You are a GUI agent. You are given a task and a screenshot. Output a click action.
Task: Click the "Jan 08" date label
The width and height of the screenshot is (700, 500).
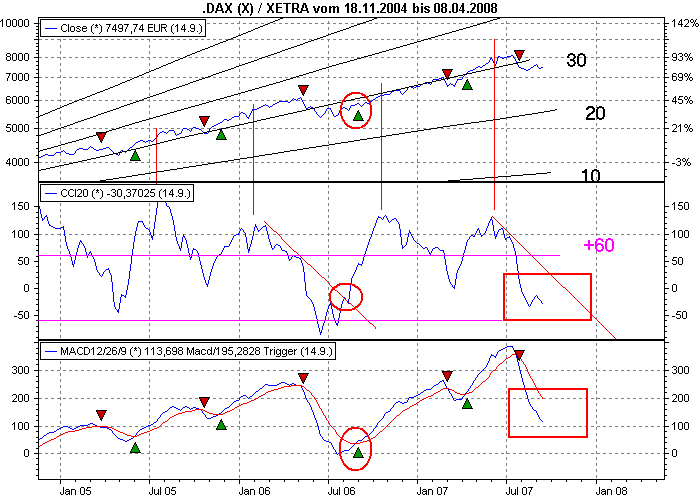[x=611, y=491]
